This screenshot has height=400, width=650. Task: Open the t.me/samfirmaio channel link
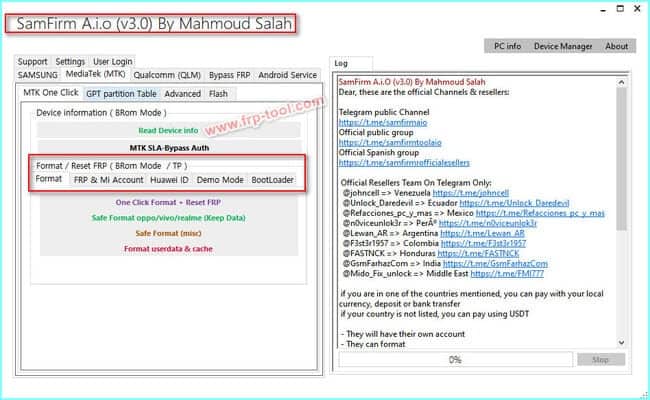383,122
